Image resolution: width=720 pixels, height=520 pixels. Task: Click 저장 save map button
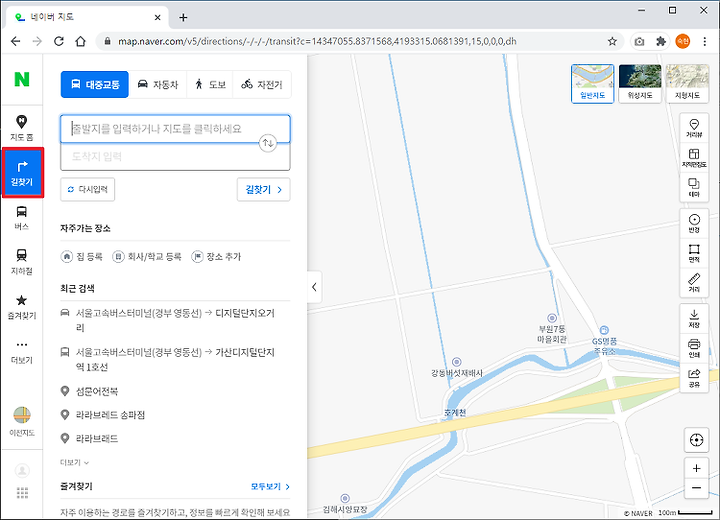[694, 318]
